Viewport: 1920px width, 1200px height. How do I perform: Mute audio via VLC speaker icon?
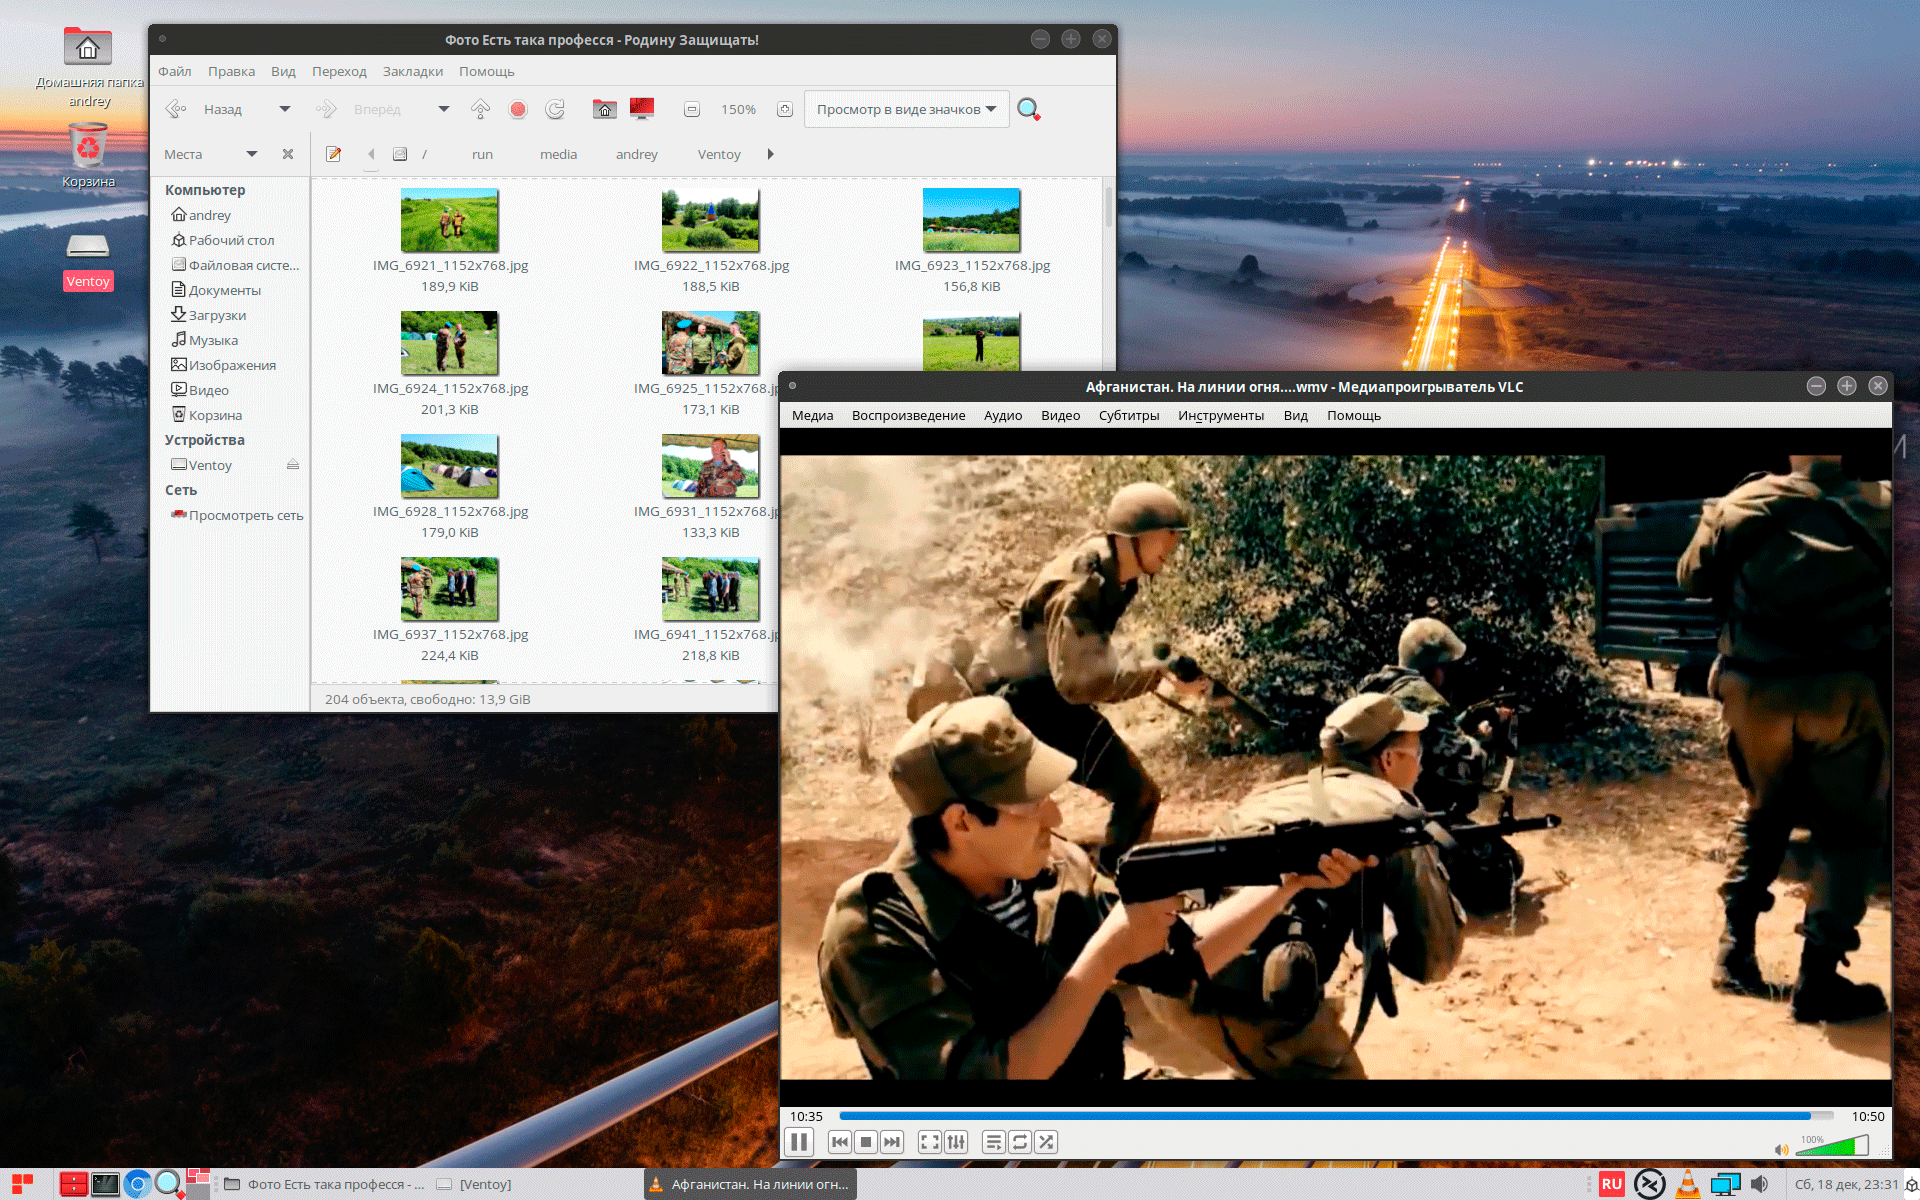tap(1781, 1149)
